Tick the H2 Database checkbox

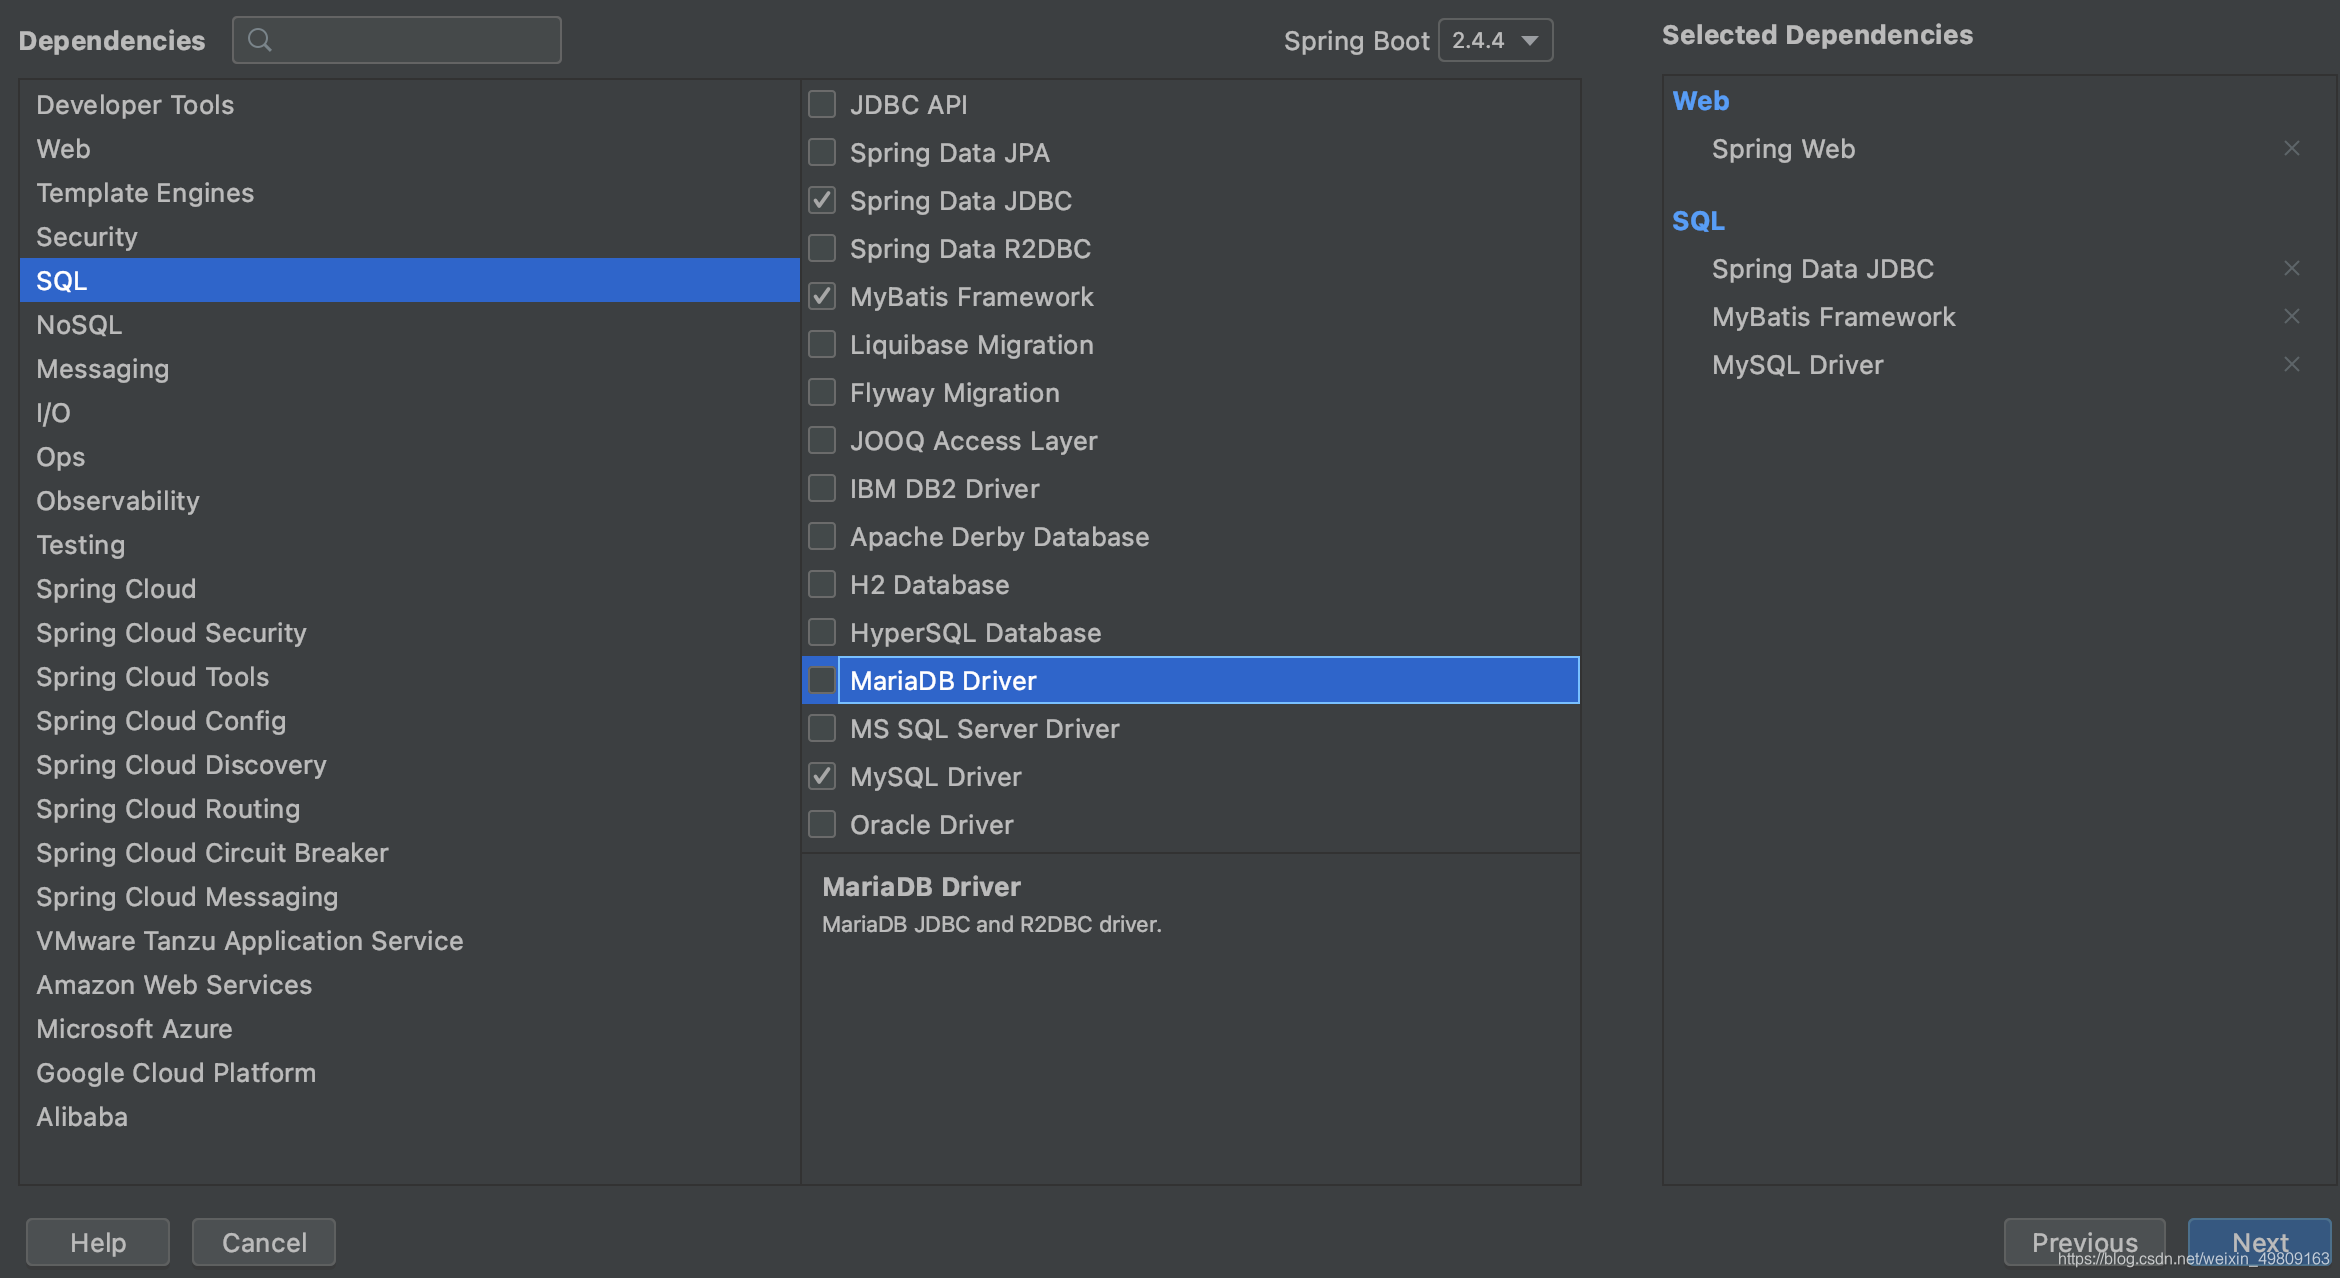point(822,584)
